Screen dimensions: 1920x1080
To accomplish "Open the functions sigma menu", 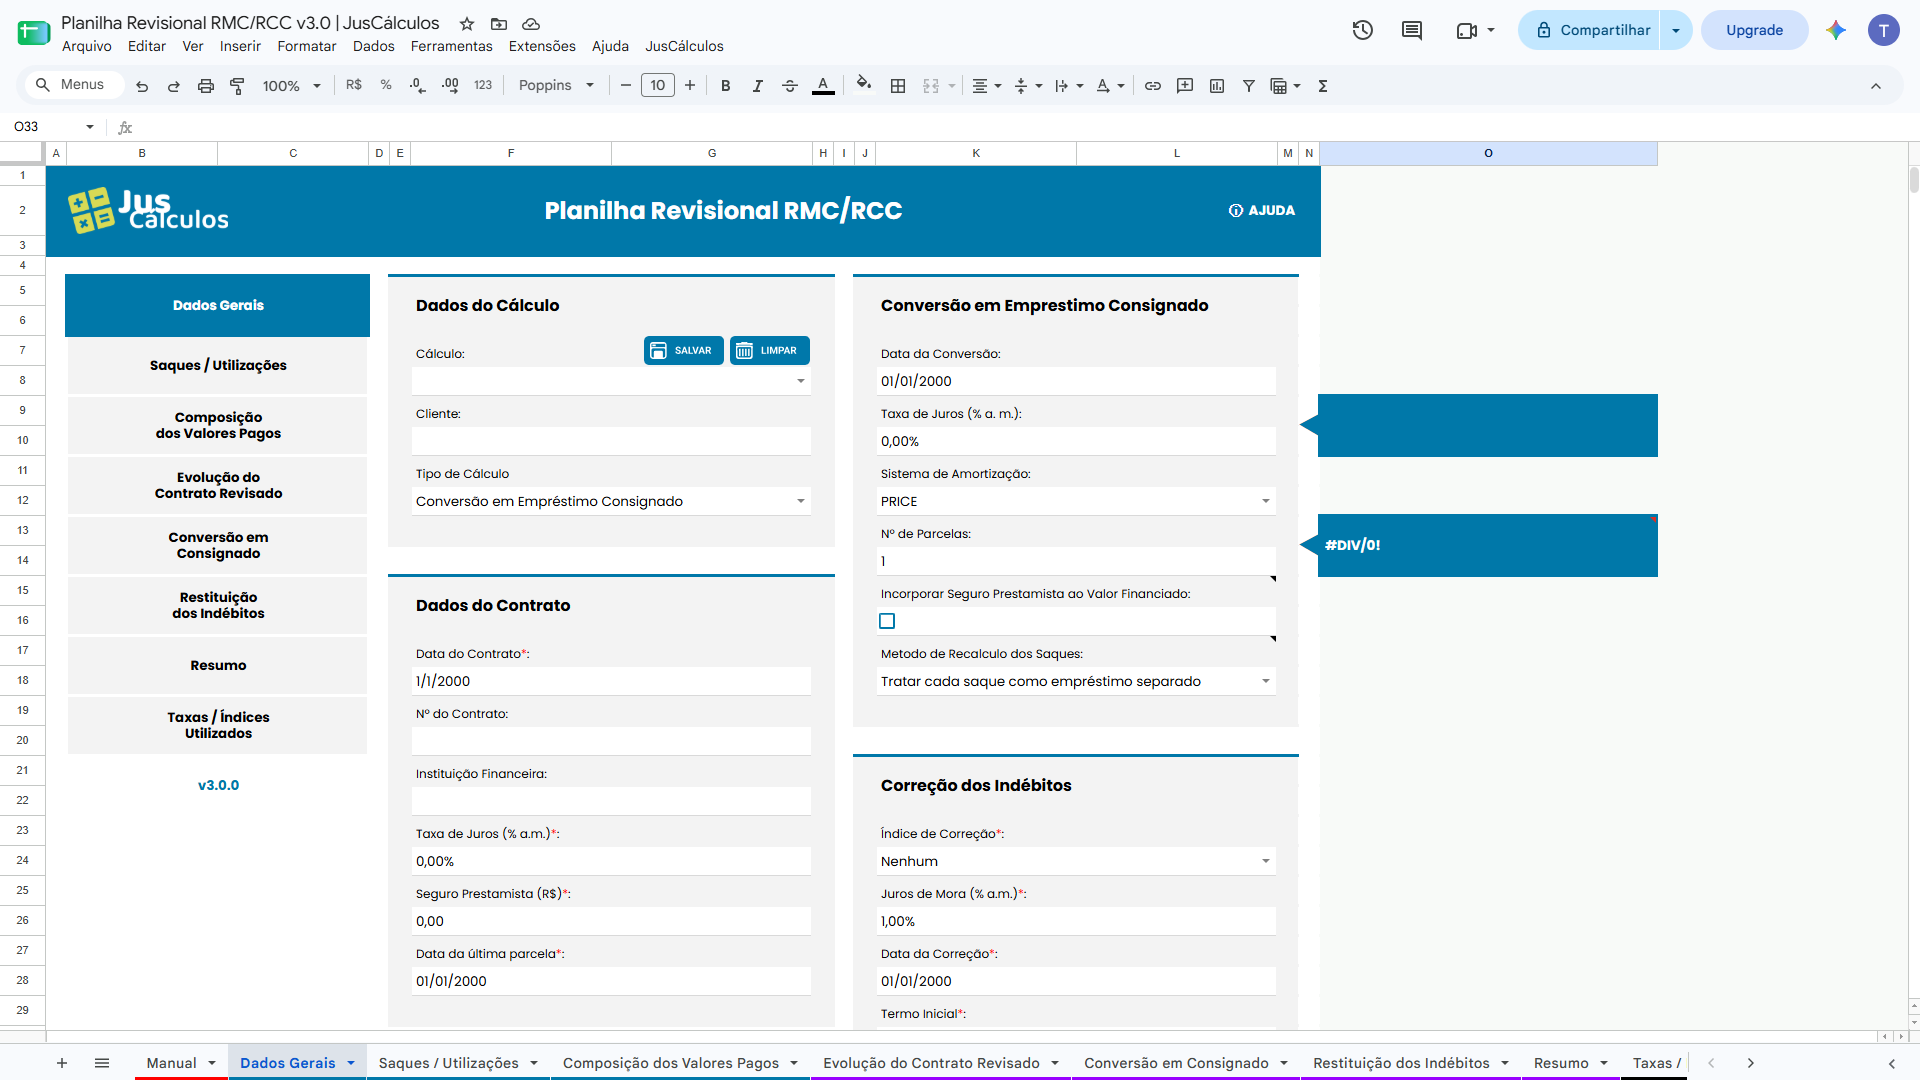I will [x=1323, y=86].
